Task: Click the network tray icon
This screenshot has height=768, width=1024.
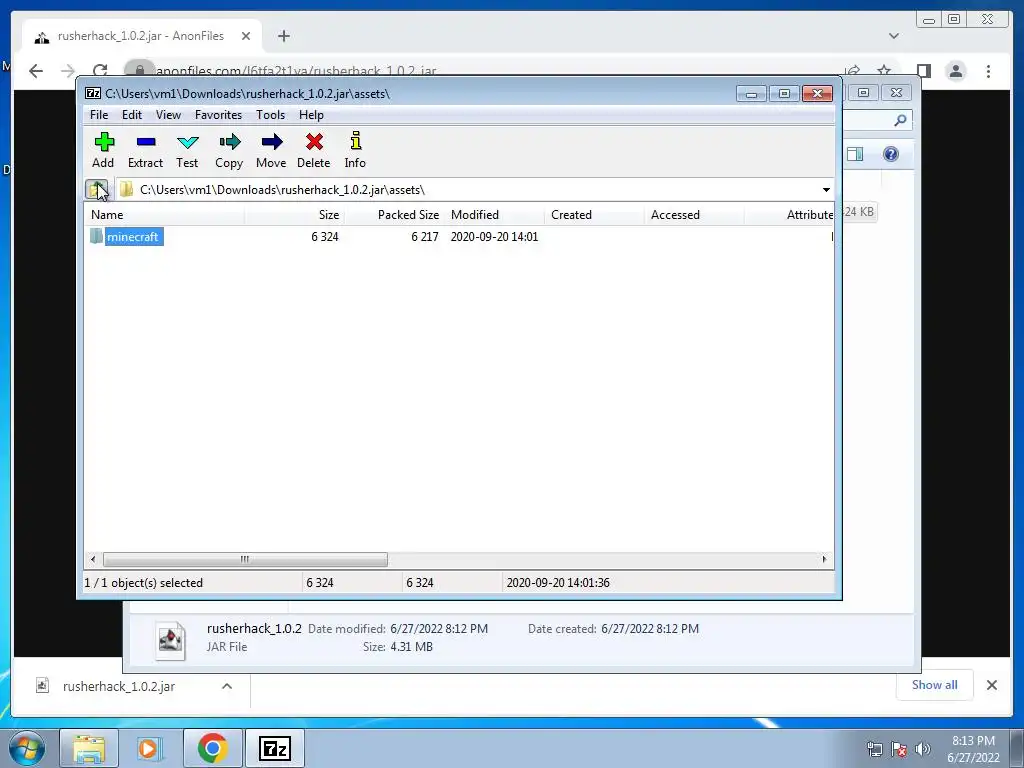Action: [874, 749]
